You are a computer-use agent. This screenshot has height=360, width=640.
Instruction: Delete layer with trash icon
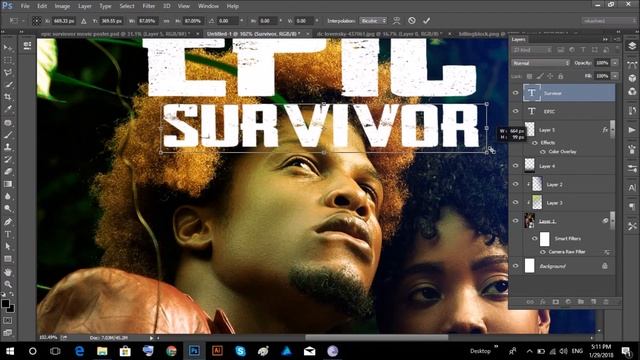click(606, 302)
